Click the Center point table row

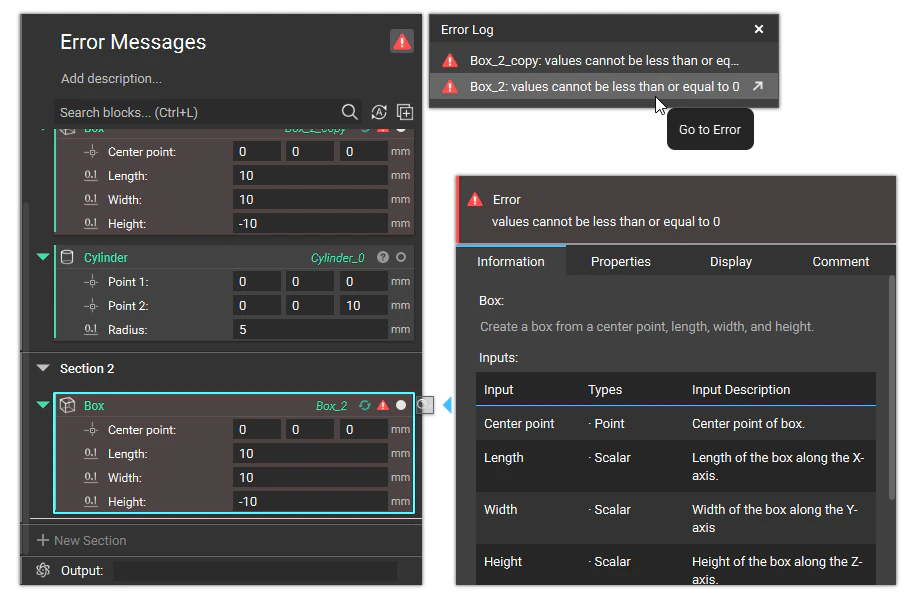(x=676, y=424)
